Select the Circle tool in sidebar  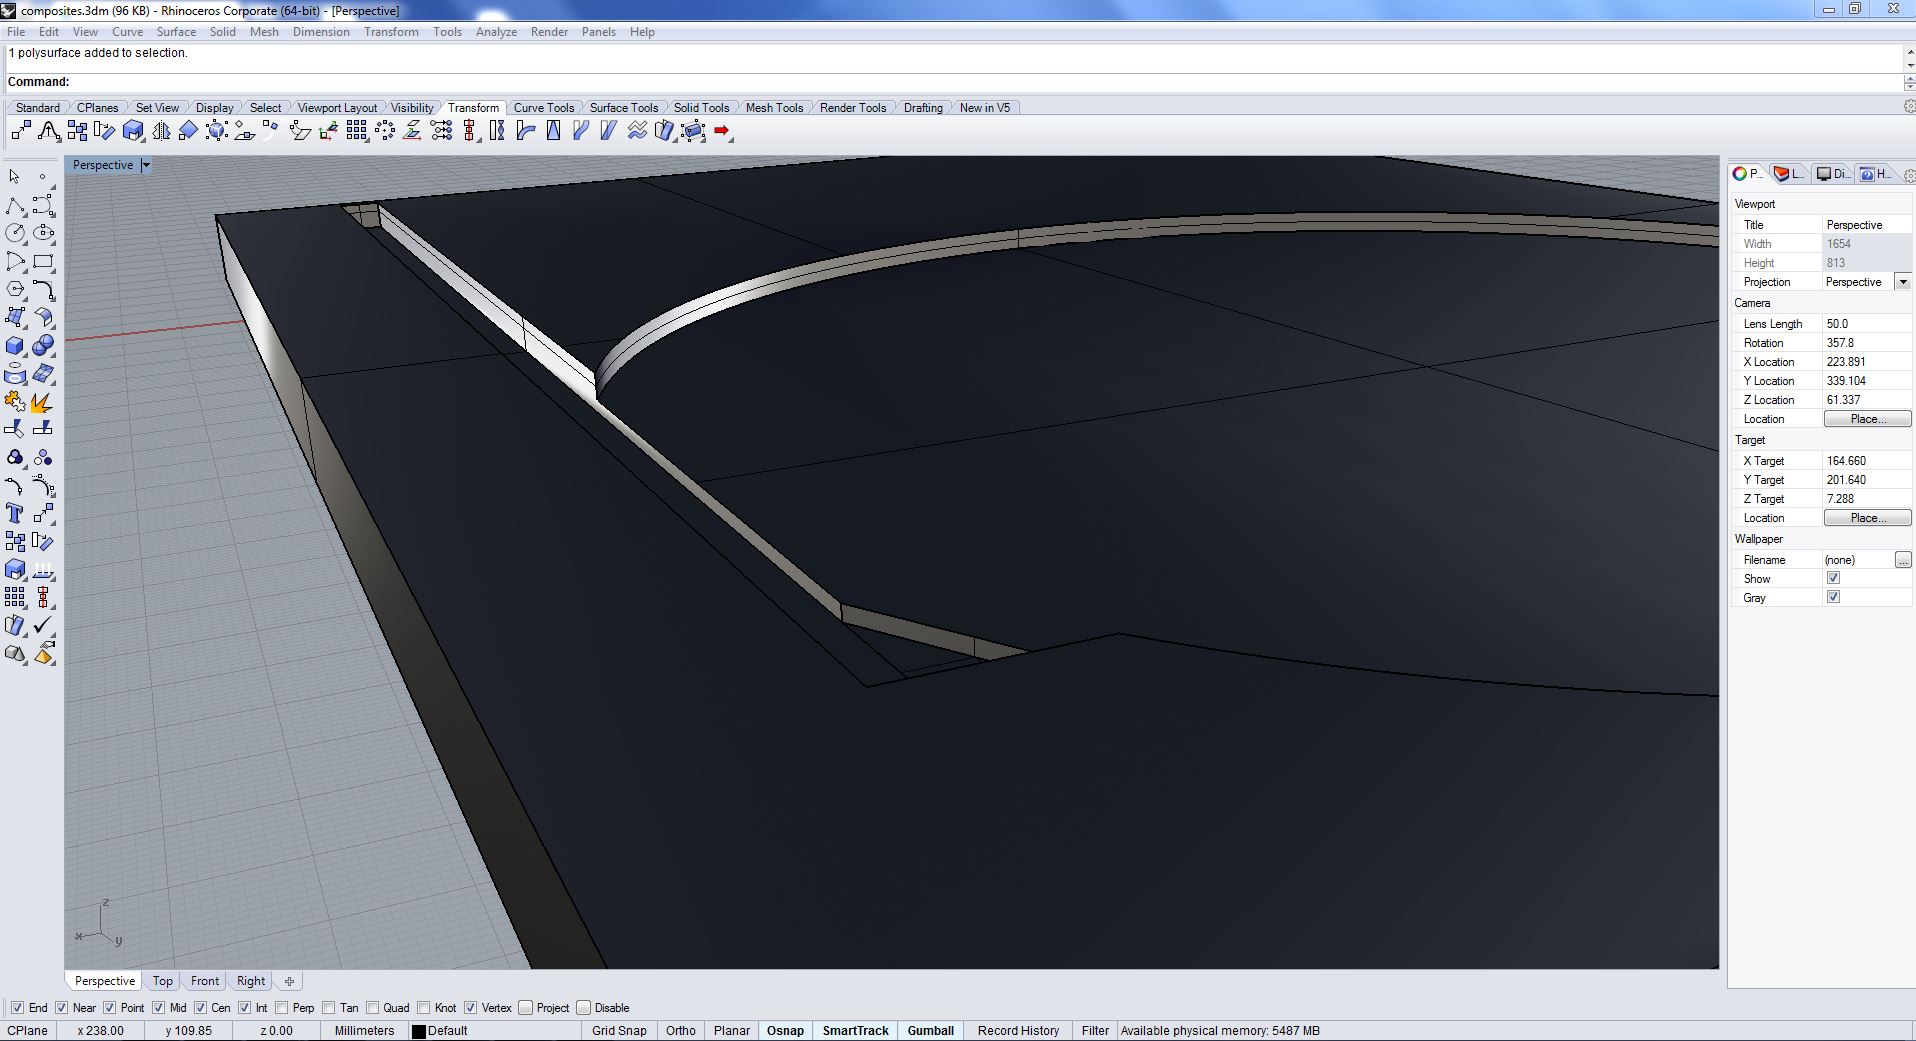(x=15, y=233)
